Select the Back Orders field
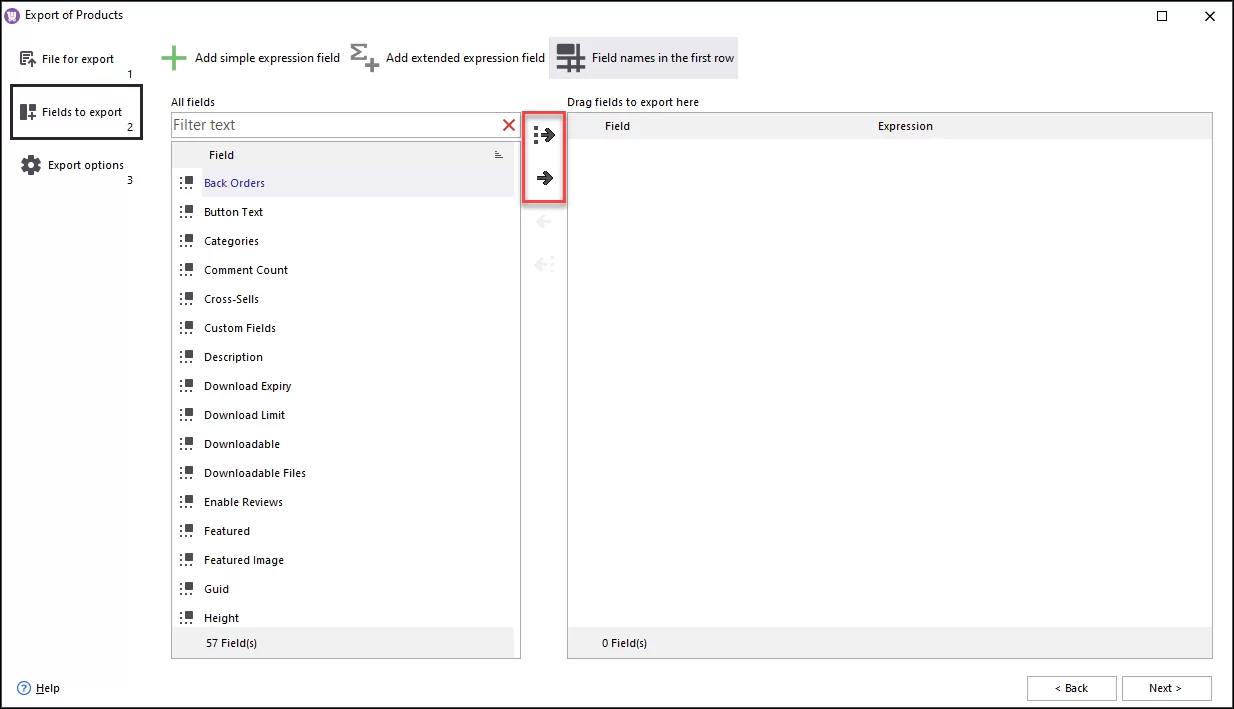 click(234, 183)
